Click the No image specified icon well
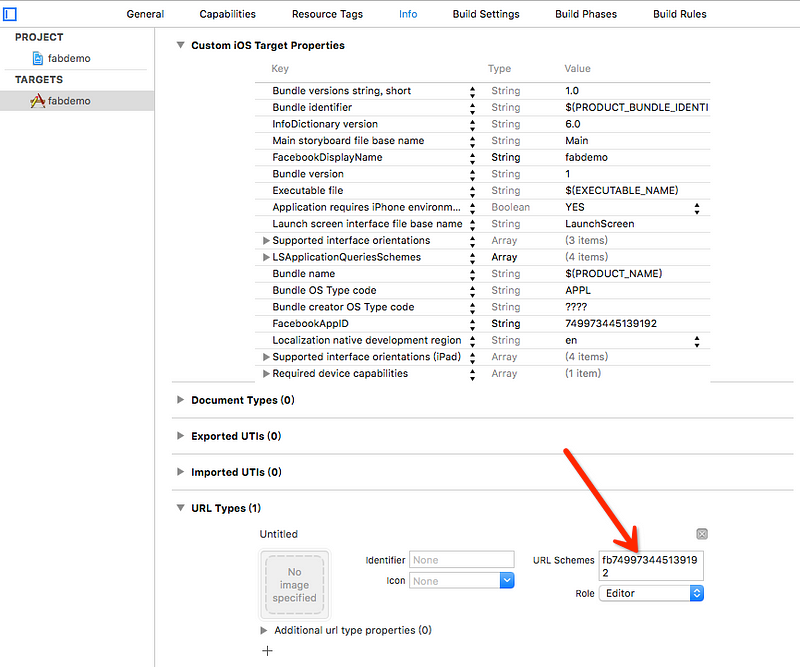Viewport: 800px width, 667px height. 294,584
